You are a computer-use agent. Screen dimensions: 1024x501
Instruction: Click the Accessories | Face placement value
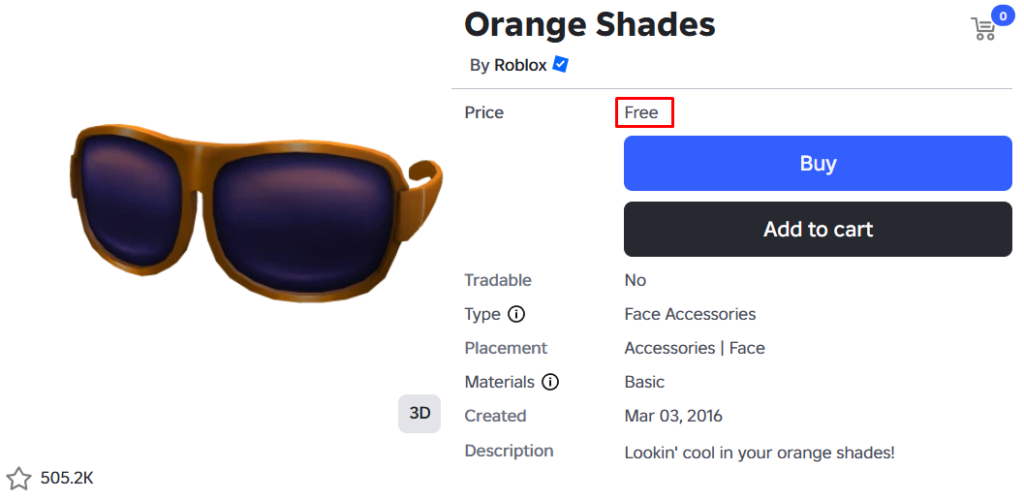click(694, 348)
